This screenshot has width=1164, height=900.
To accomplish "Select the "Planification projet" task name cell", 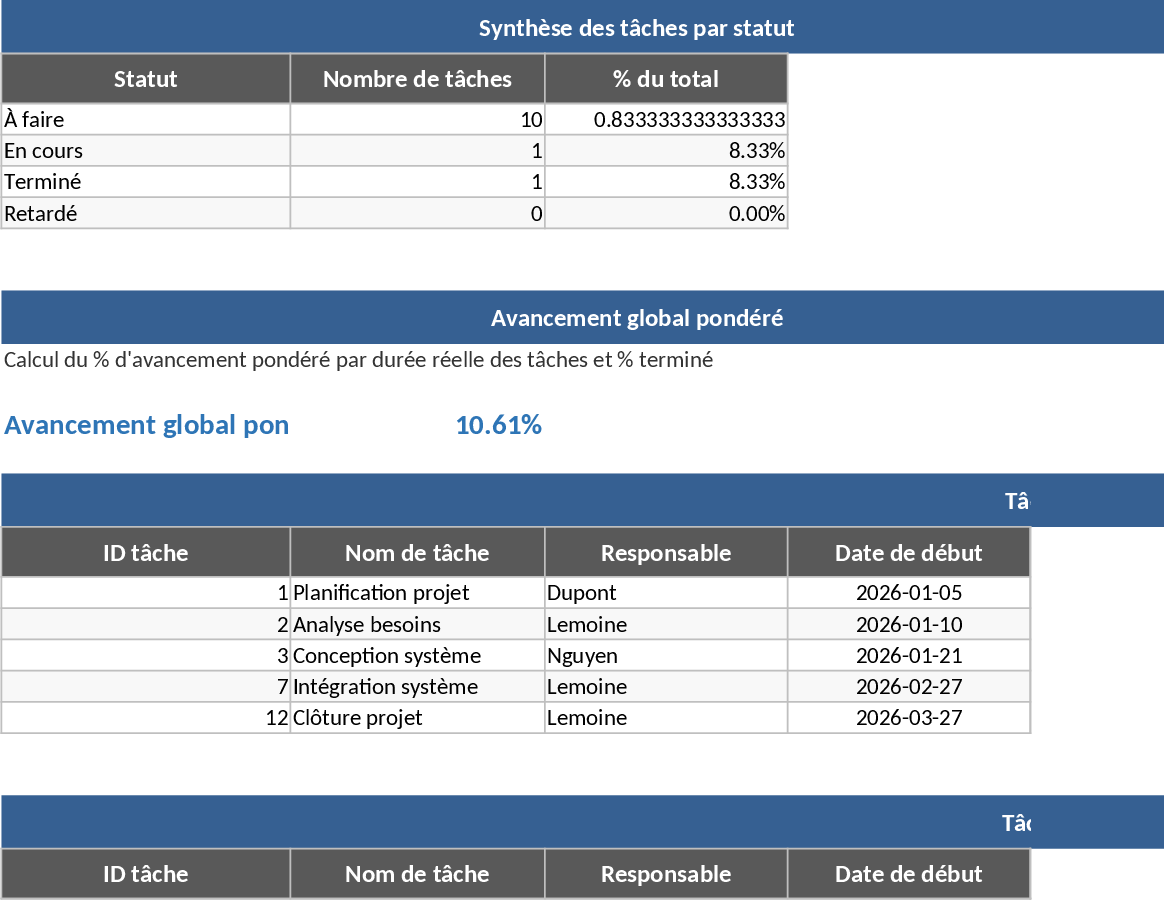I will [417, 593].
